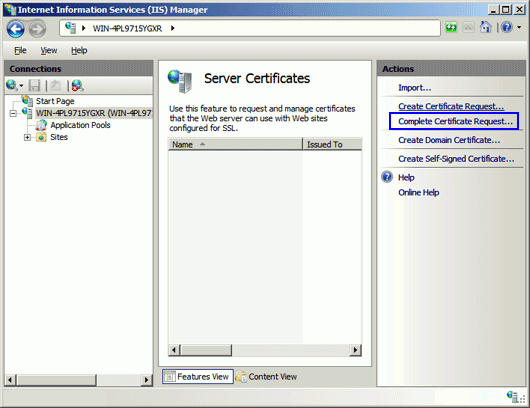Open the blue Help question-mark toolbar icon
The height and width of the screenshot is (408, 530).
[x=507, y=27]
